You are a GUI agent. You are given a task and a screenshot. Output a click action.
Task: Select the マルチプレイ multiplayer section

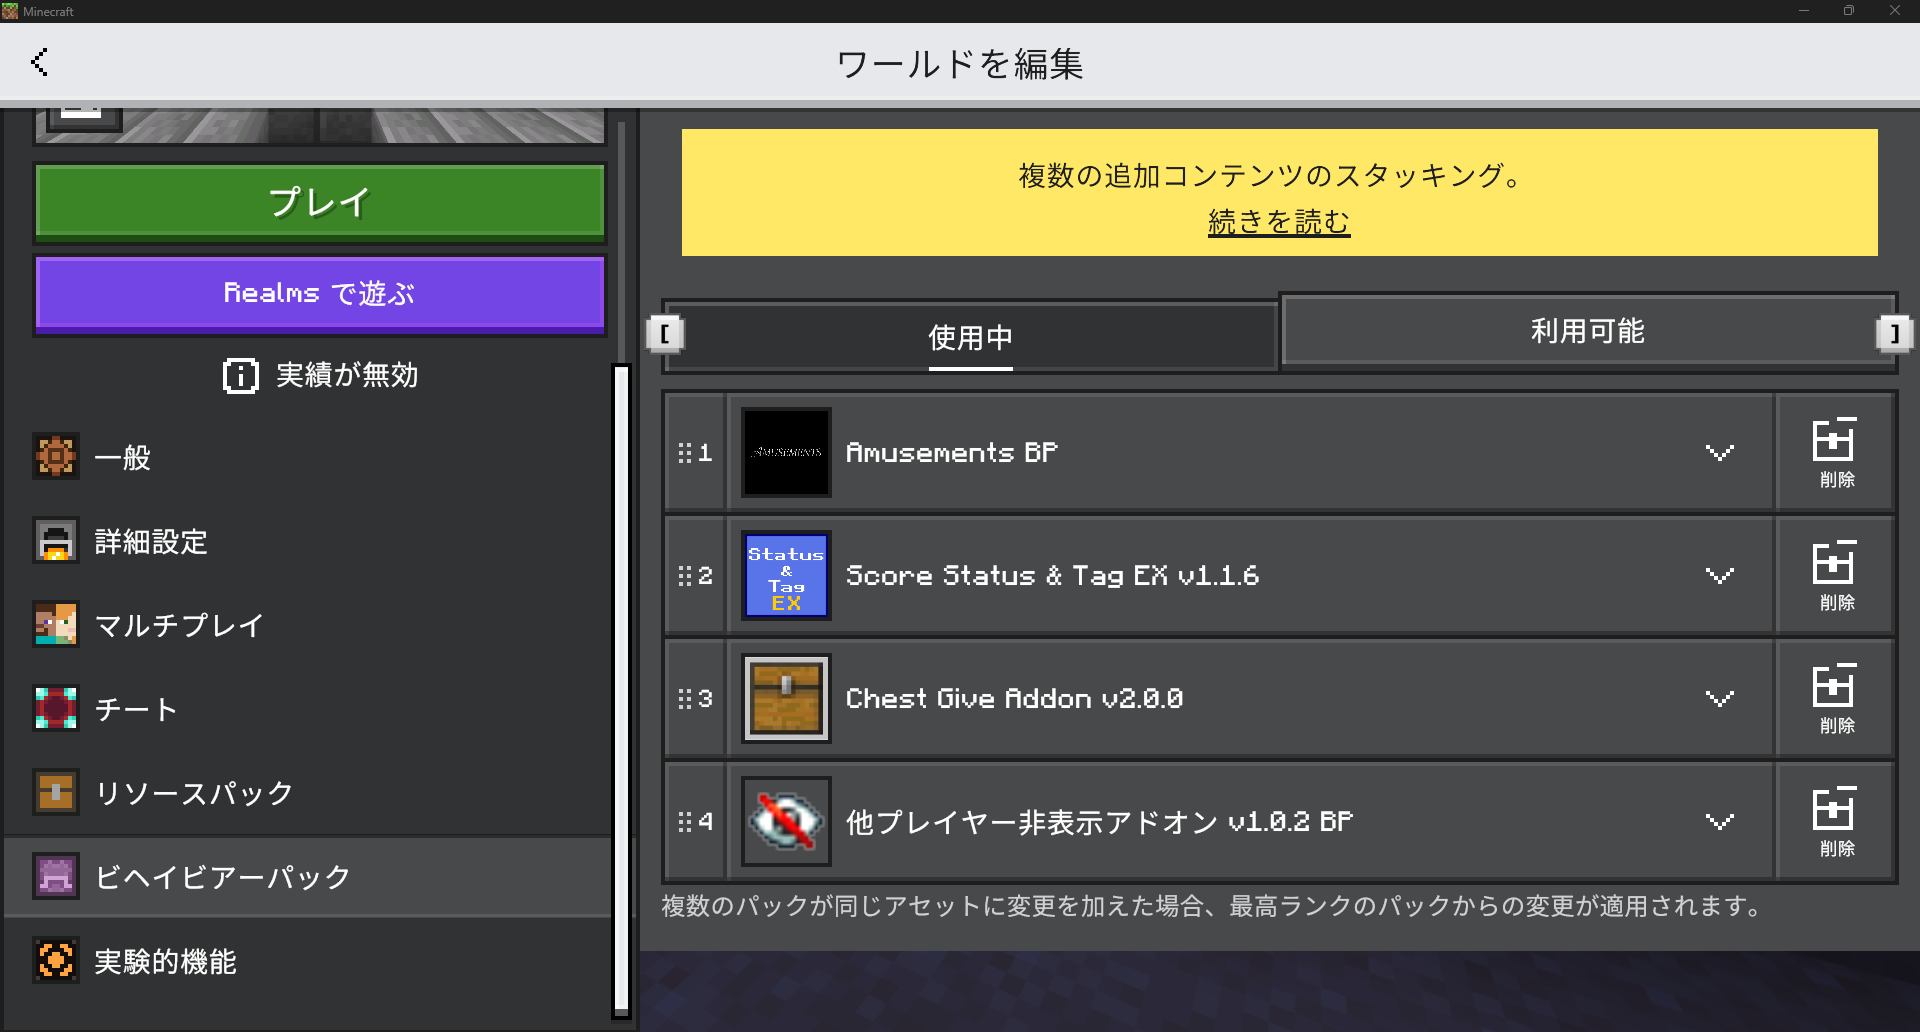[x=178, y=625]
